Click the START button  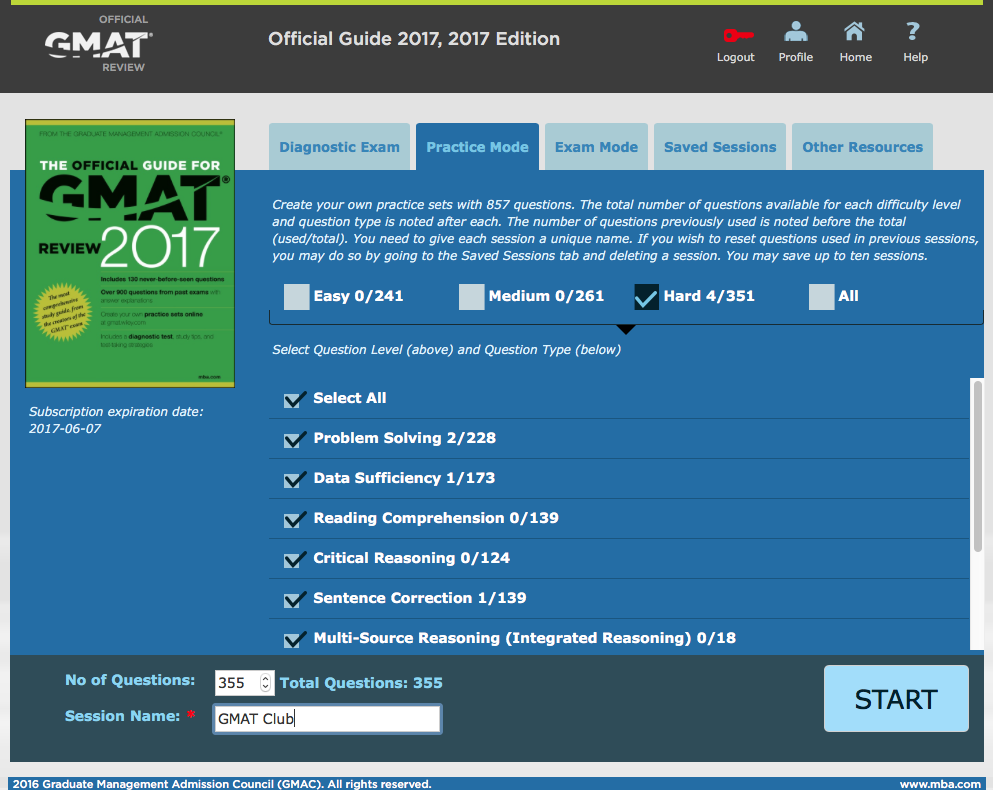point(896,699)
